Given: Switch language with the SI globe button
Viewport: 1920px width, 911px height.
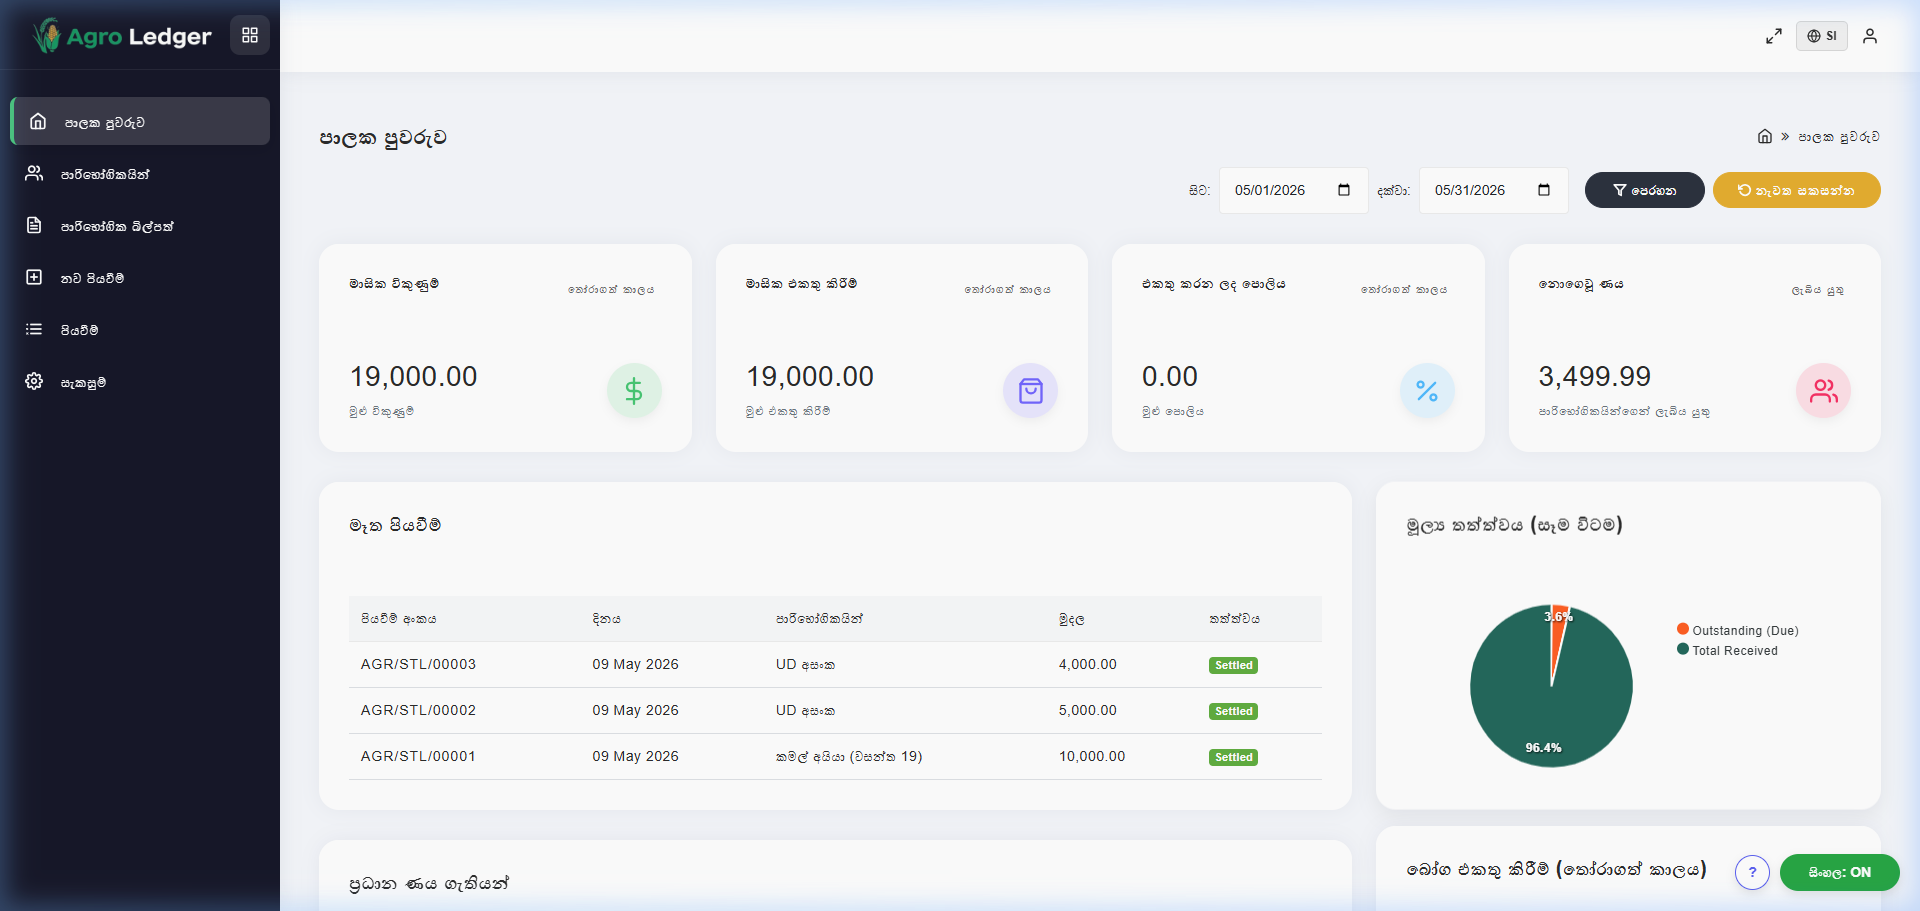Looking at the screenshot, I should 1821,36.
